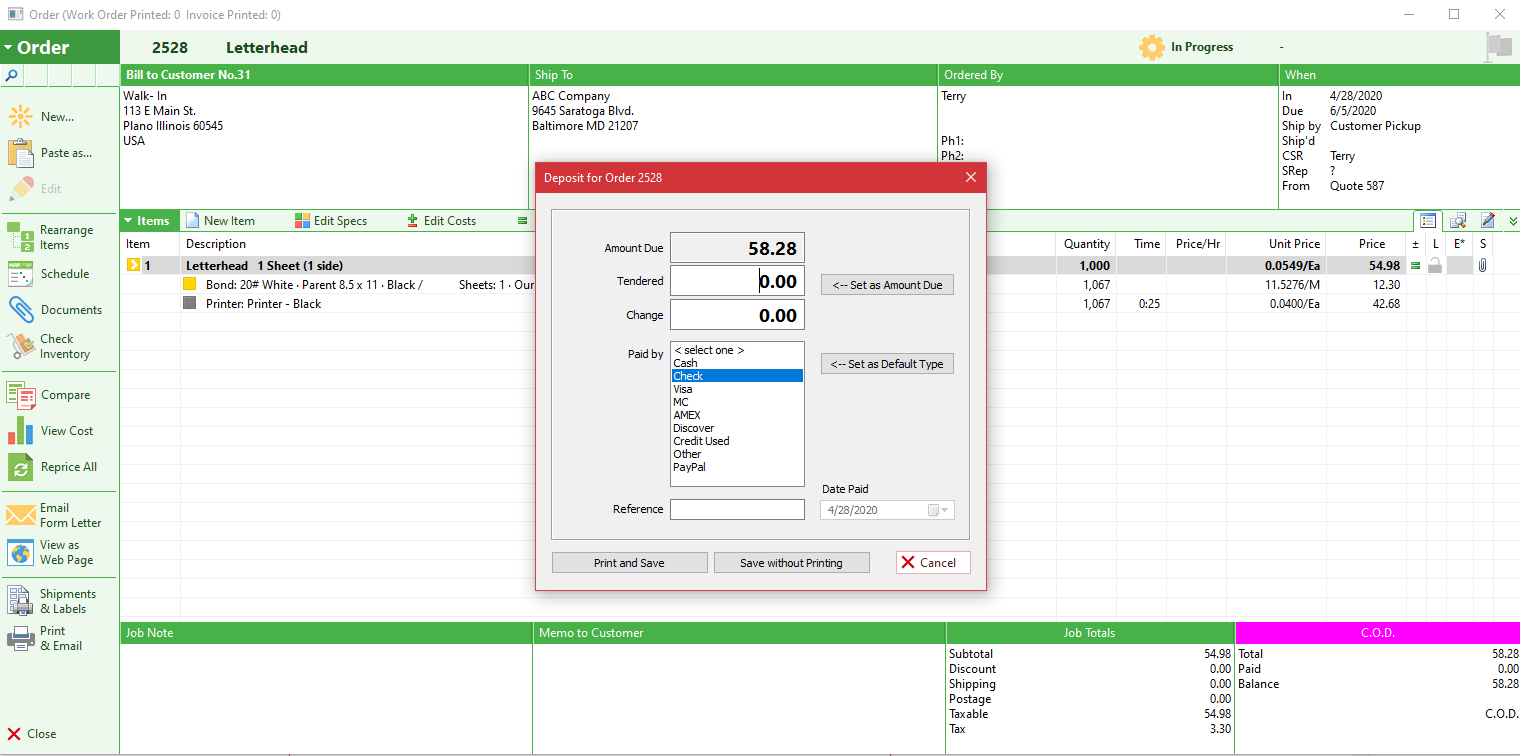The height and width of the screenshot is (756, 1520).
Task: Click the magnifier preview view icon
Action: [x=1458, y=221]
